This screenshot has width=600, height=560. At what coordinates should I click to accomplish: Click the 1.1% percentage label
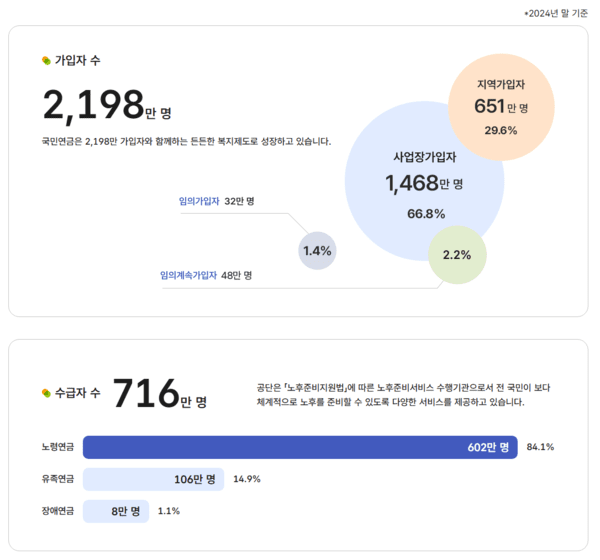pyautogui.click(x=169, y=511)
